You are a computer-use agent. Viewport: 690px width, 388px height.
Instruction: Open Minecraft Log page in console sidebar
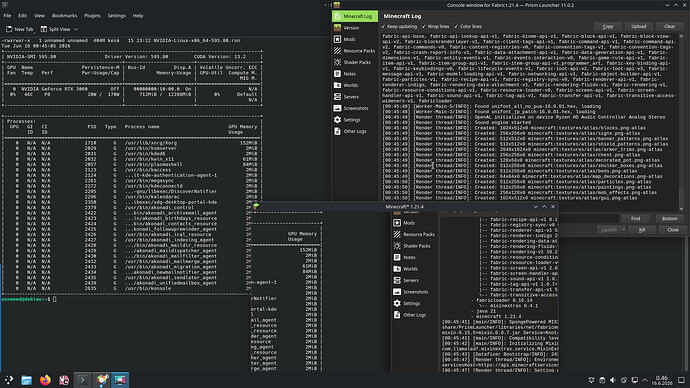pyautogui.click(x=355, y=16)
